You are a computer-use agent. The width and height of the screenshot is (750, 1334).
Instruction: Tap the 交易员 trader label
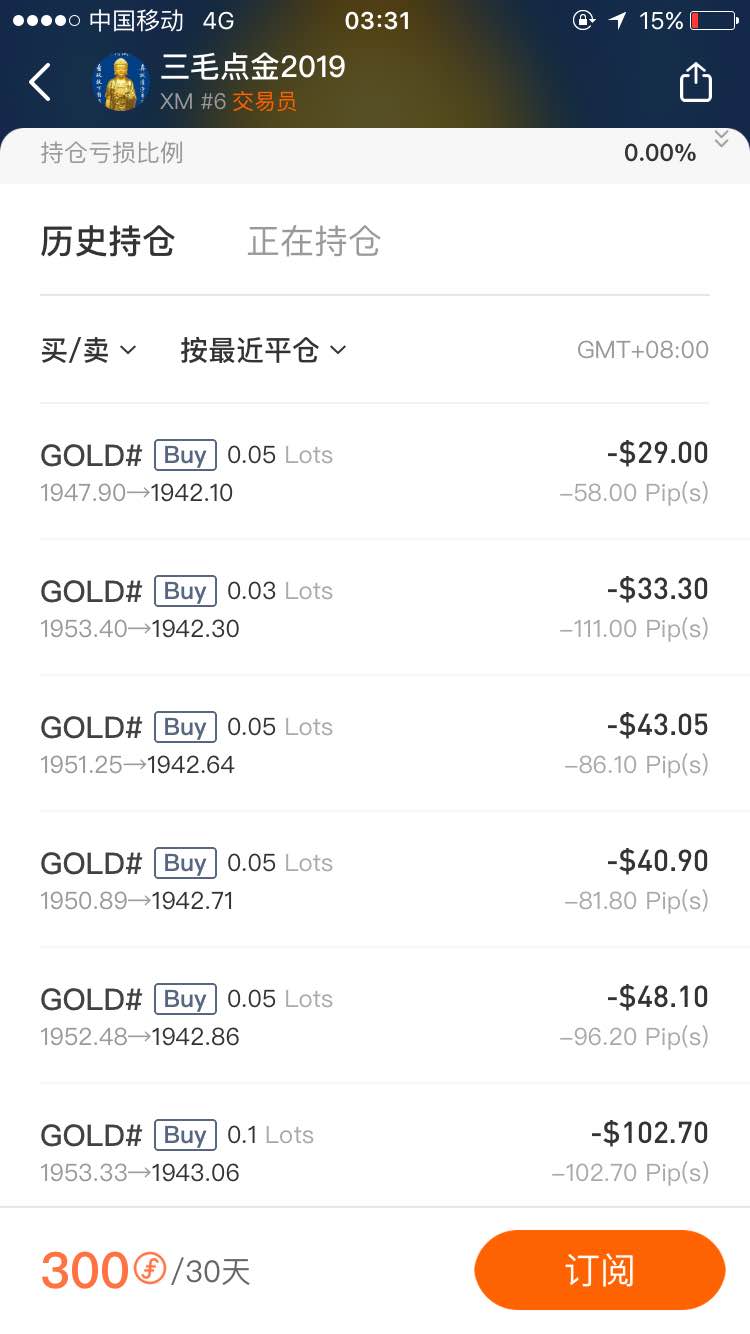click(x=264, y=101)
